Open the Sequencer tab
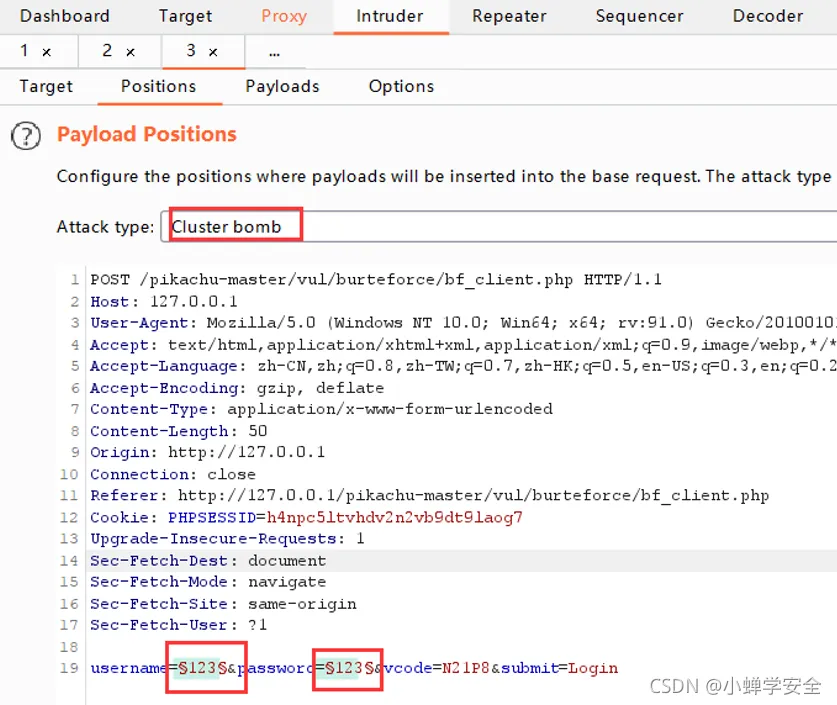 pos(639,16)
